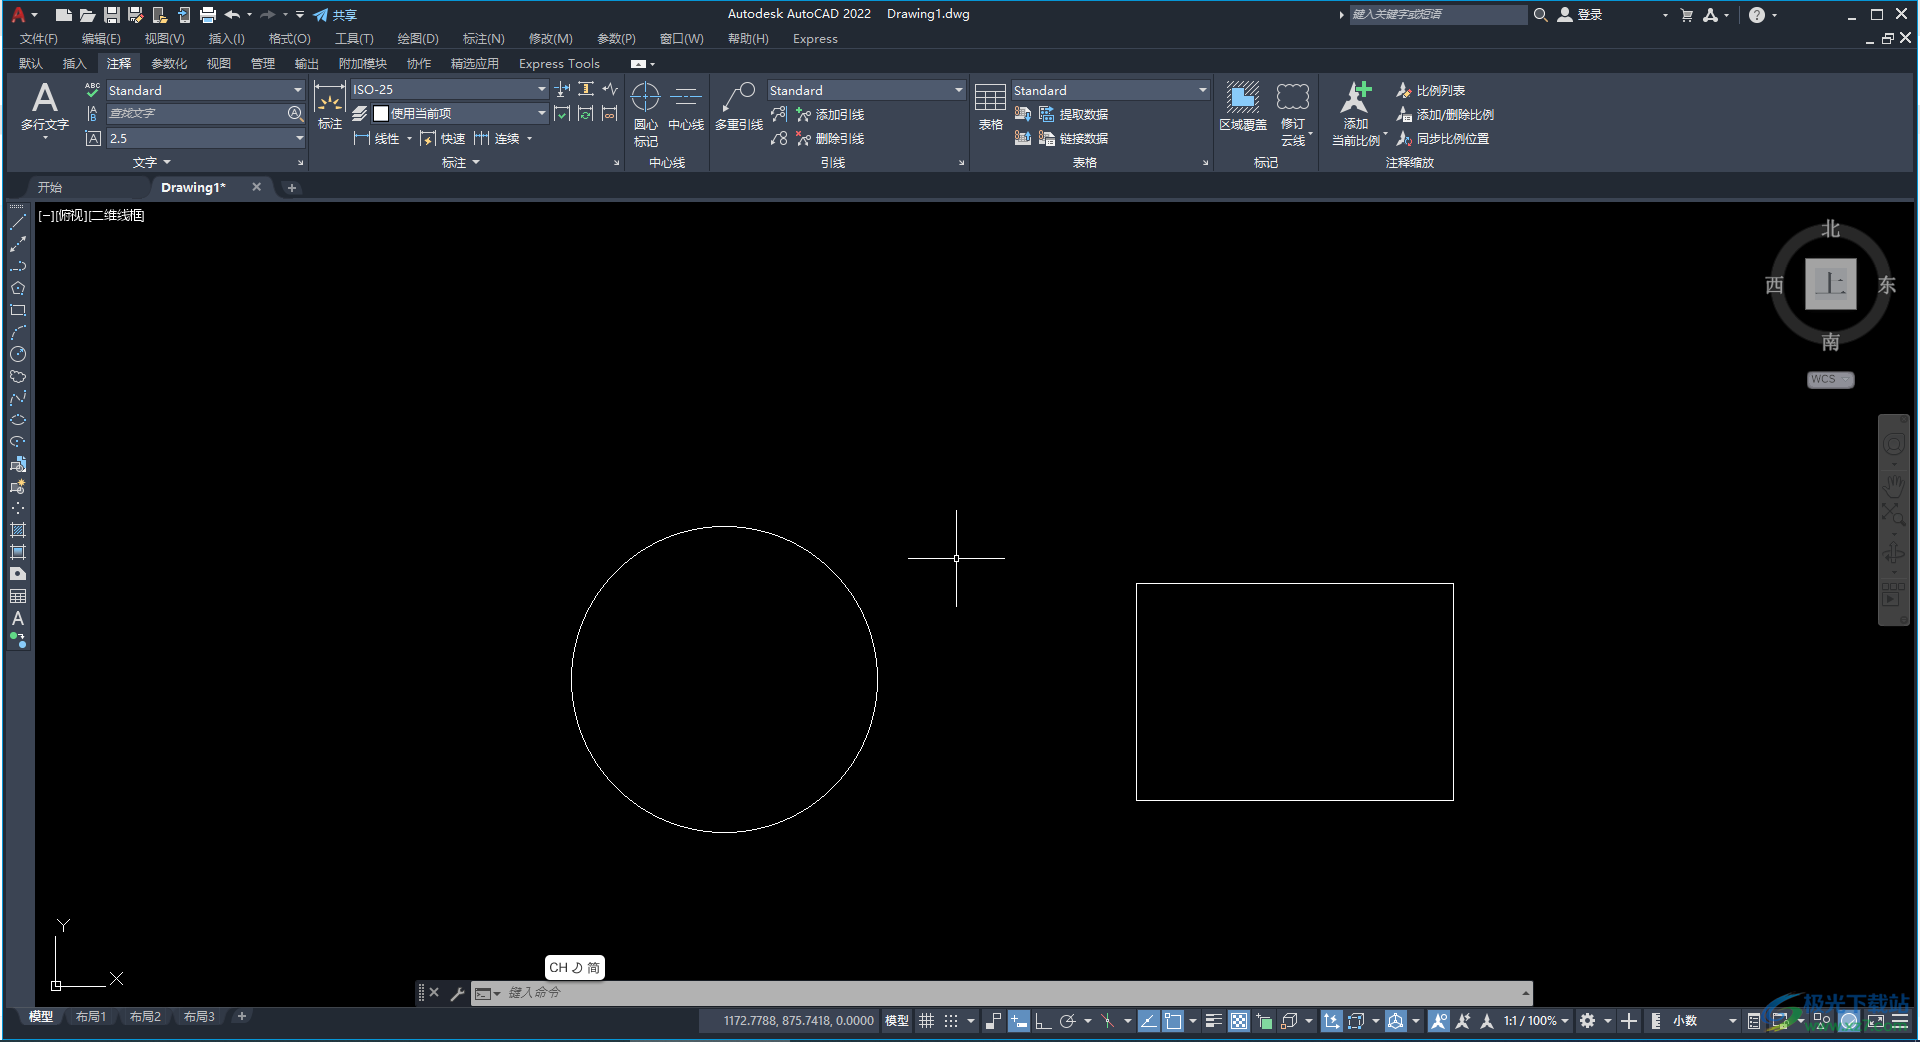Open the text height 2.5 dropdown
This screenshot has width=1920, height=1042.
pyautogui.click(x=298, y=138)
